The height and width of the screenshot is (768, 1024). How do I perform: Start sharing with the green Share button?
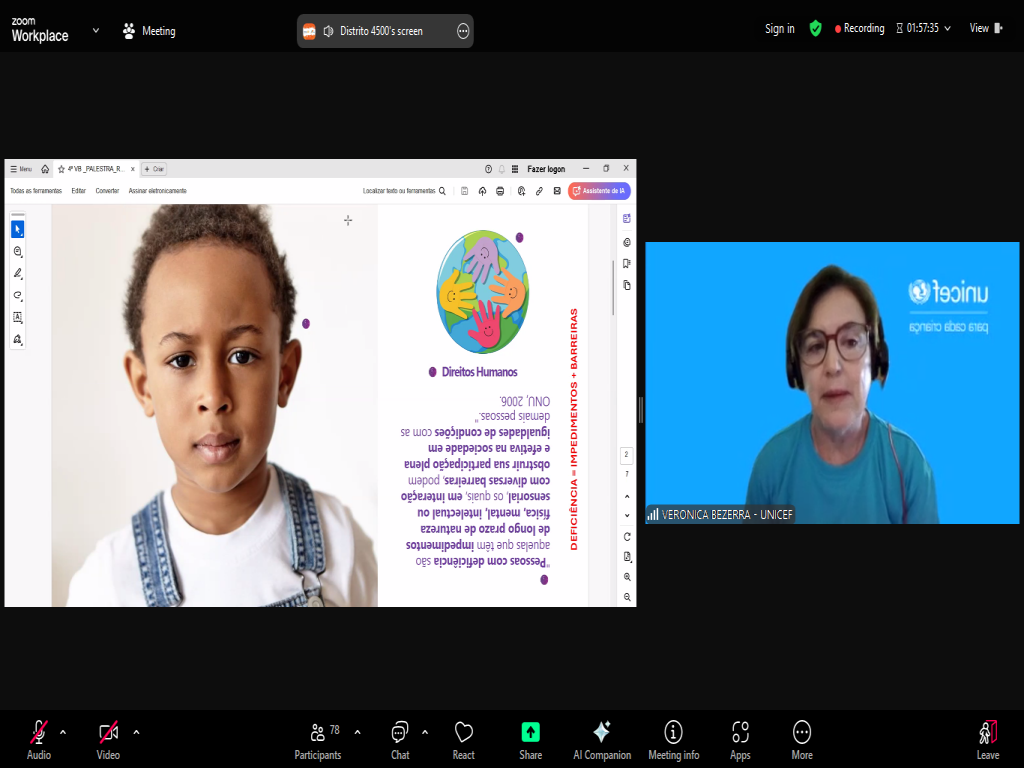point(530,739)
